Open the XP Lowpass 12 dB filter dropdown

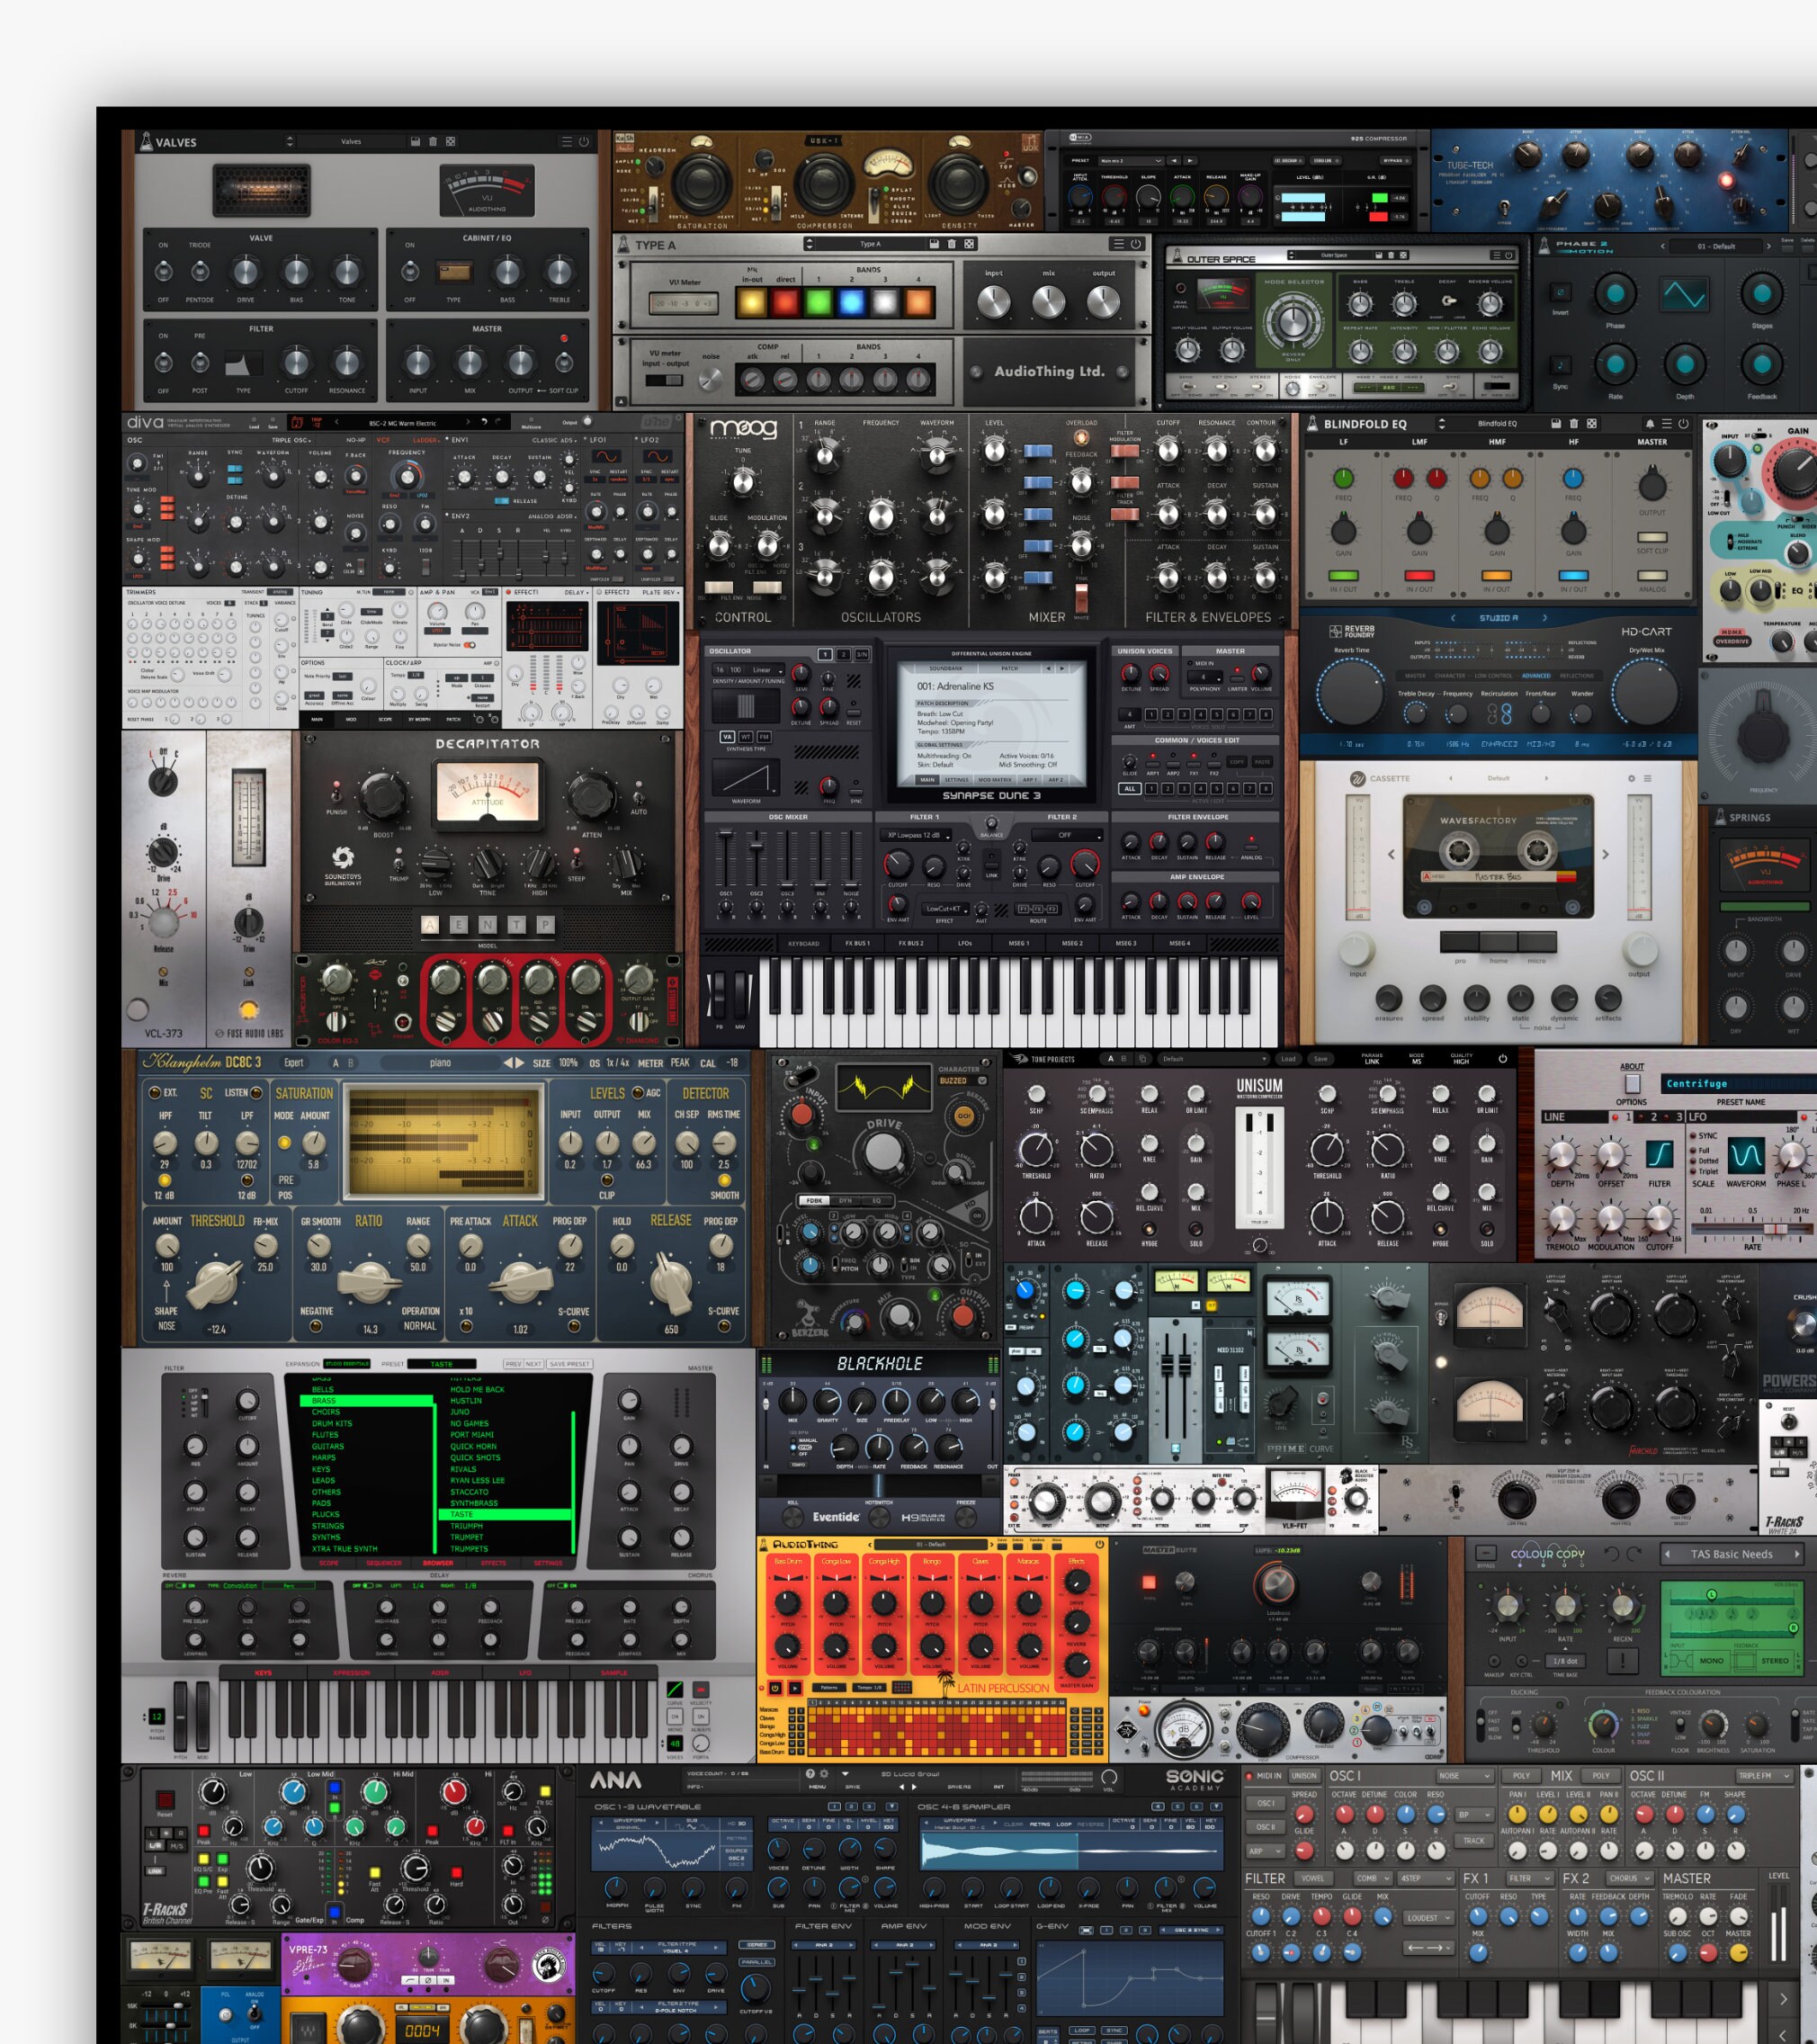pos(916,837)
